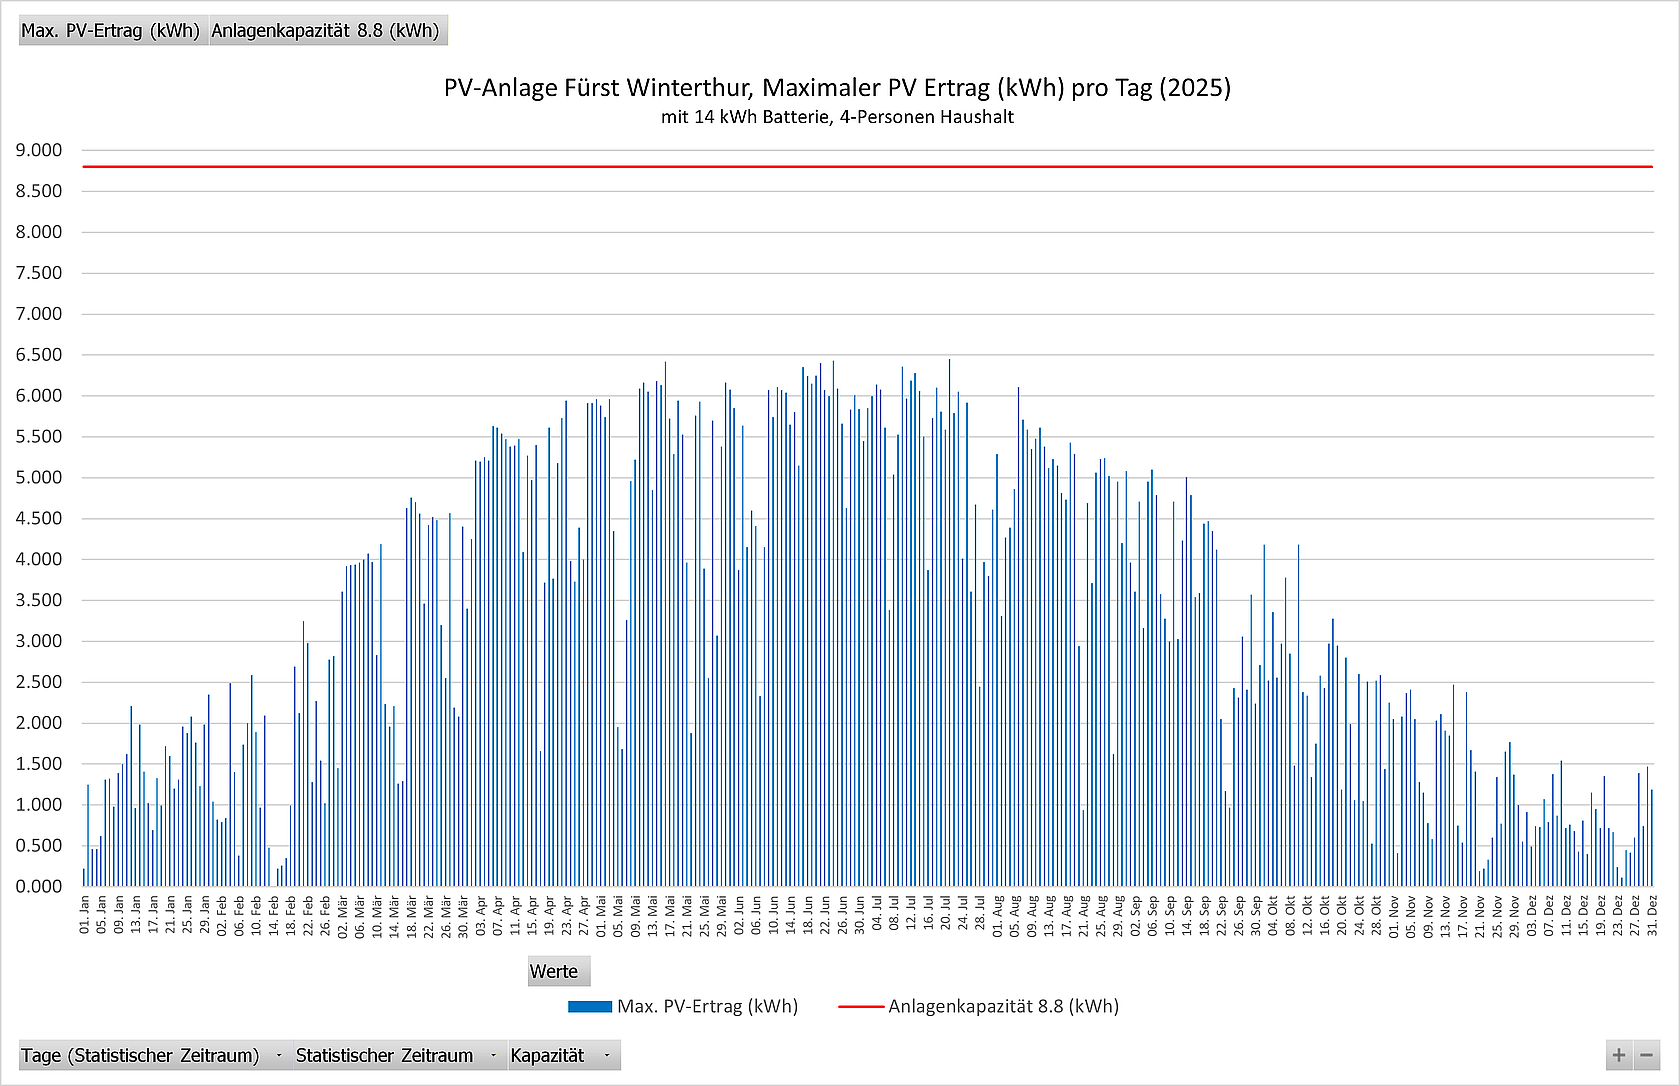Click the Anlagenkapazität 8.8 (kWh) field button at top
Viewport: 1680px width, 1086px height.
click(325, 31)
